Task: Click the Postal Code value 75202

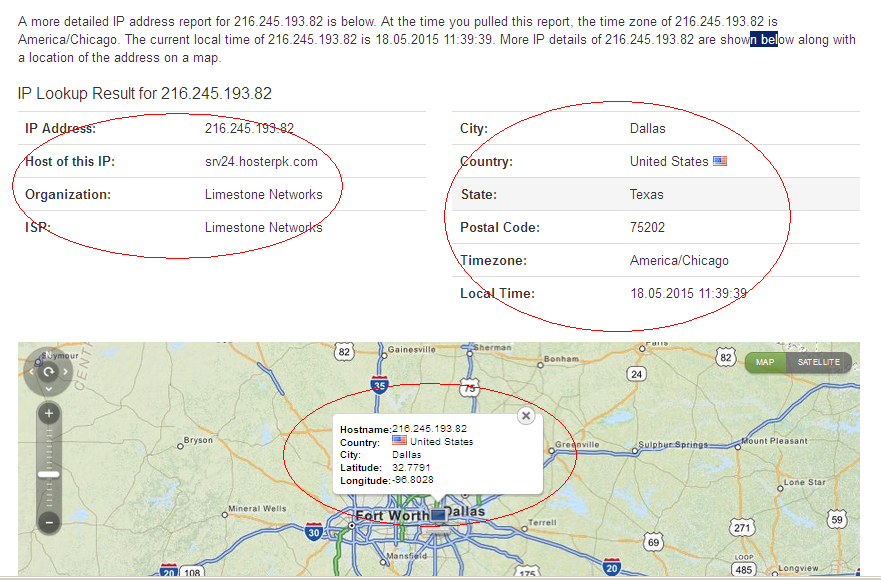Action: point(647,228)
